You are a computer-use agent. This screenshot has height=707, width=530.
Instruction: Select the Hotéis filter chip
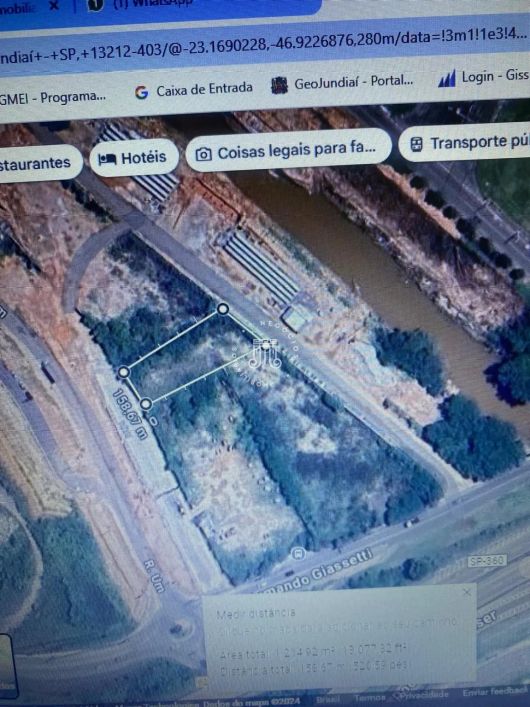coord(134,158)
